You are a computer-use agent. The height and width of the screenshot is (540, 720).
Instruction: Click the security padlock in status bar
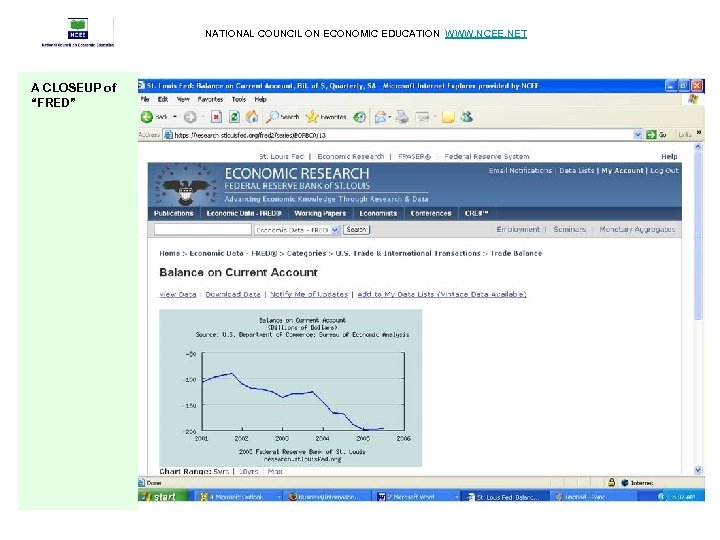[x=611, y=482]
